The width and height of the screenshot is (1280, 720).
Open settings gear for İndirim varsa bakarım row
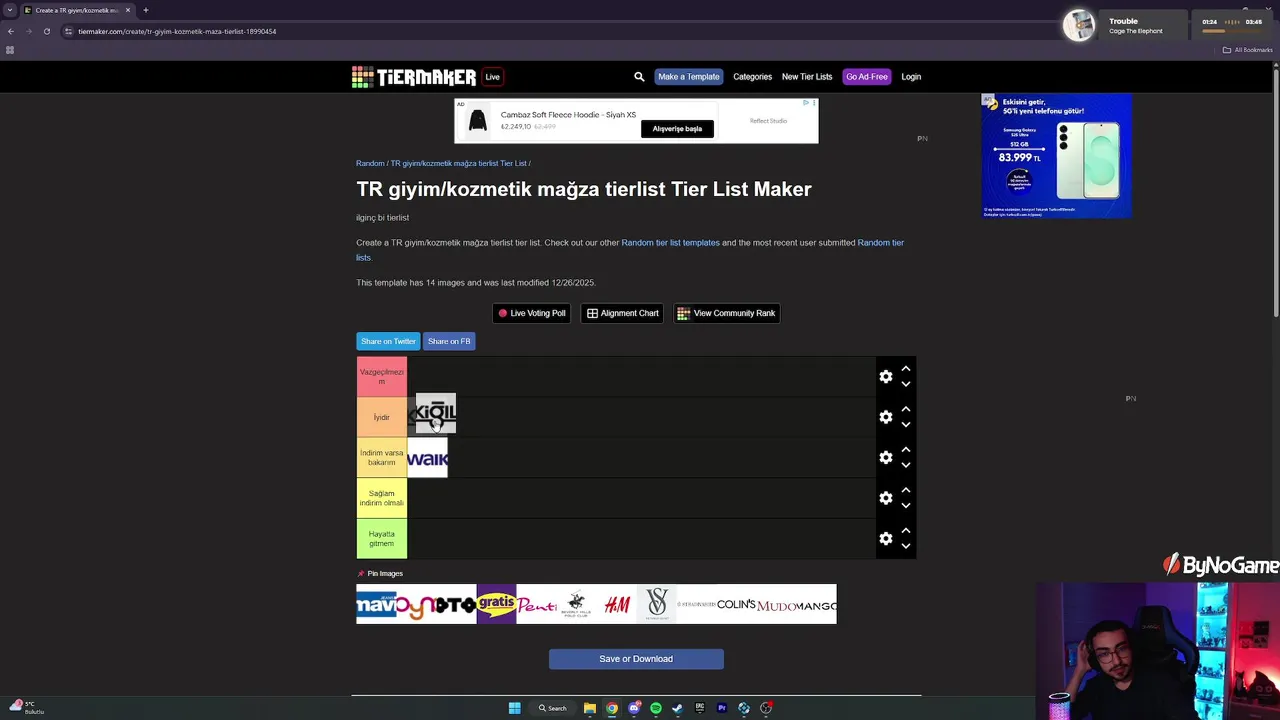coord(886,457)
